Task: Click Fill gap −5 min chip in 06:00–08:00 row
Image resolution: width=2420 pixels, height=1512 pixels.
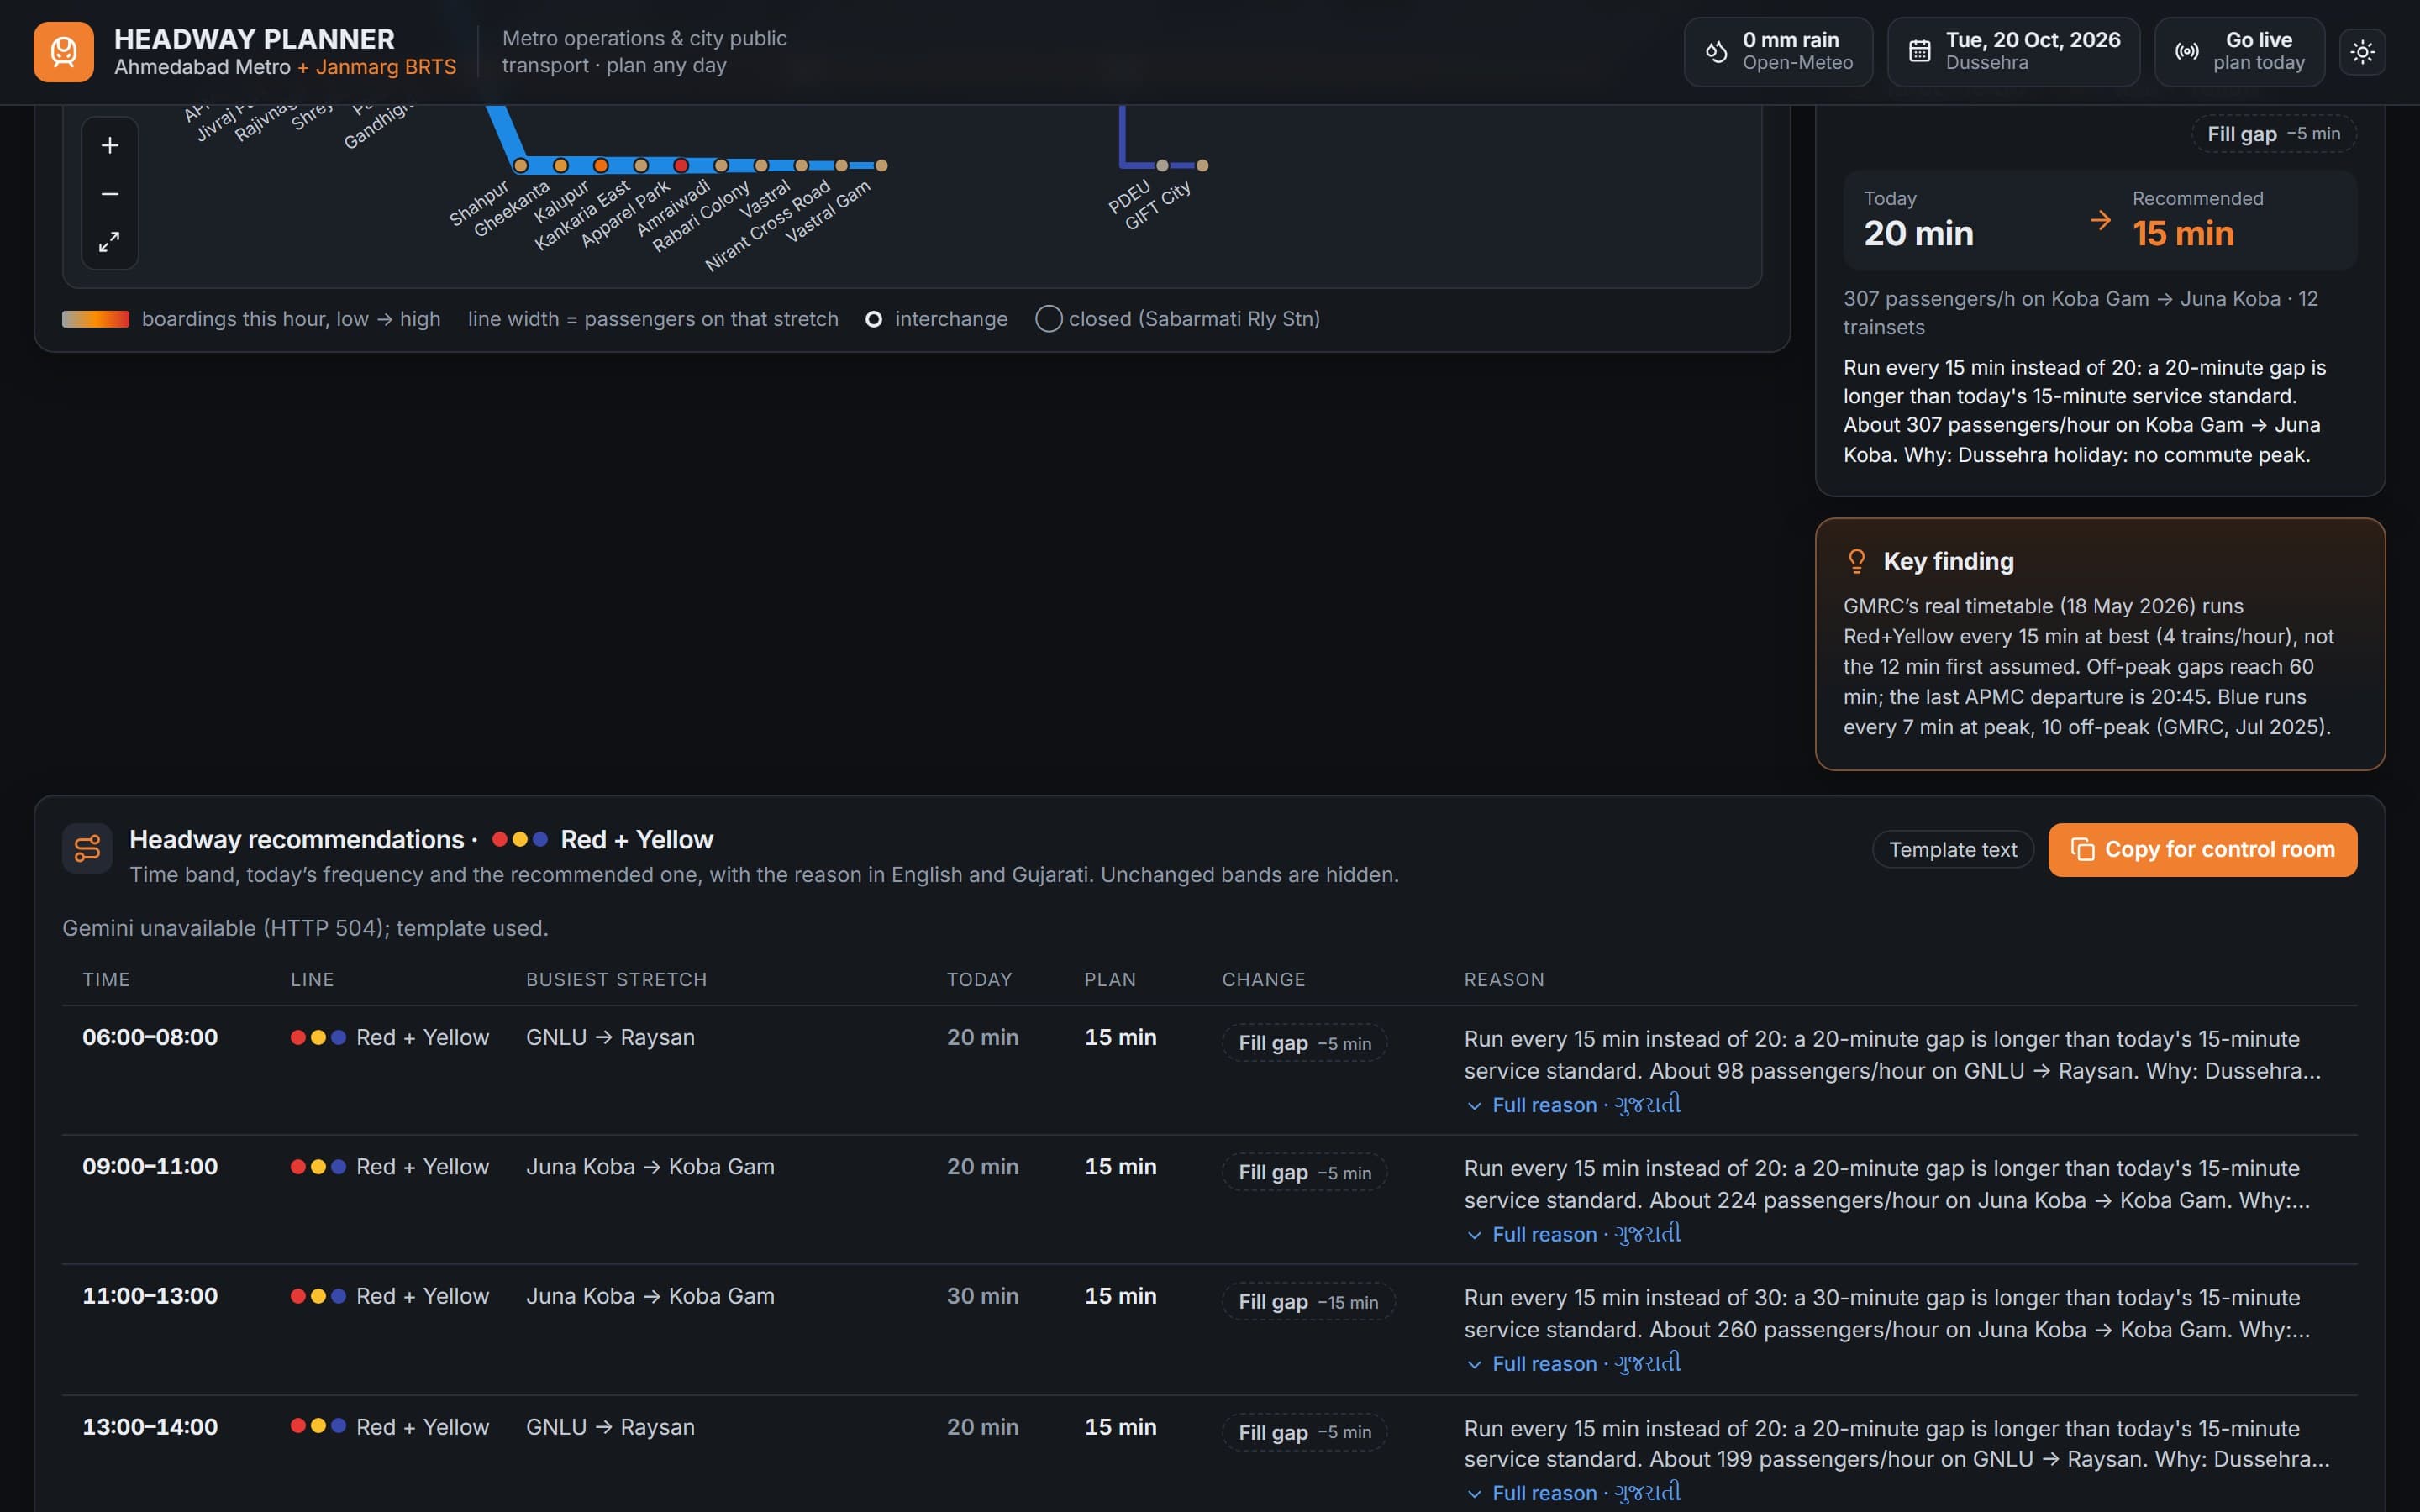Action: (1304, 1043)
